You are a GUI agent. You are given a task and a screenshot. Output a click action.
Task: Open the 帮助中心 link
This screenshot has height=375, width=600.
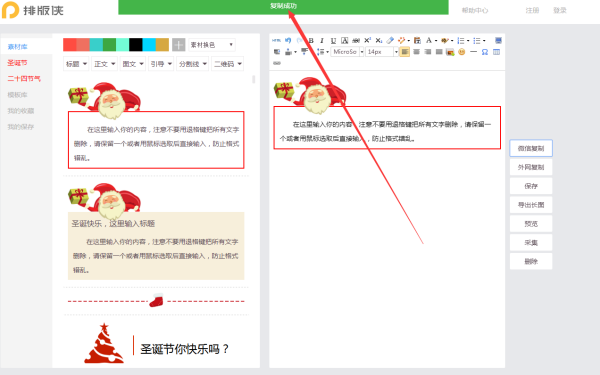click(474, 10)
